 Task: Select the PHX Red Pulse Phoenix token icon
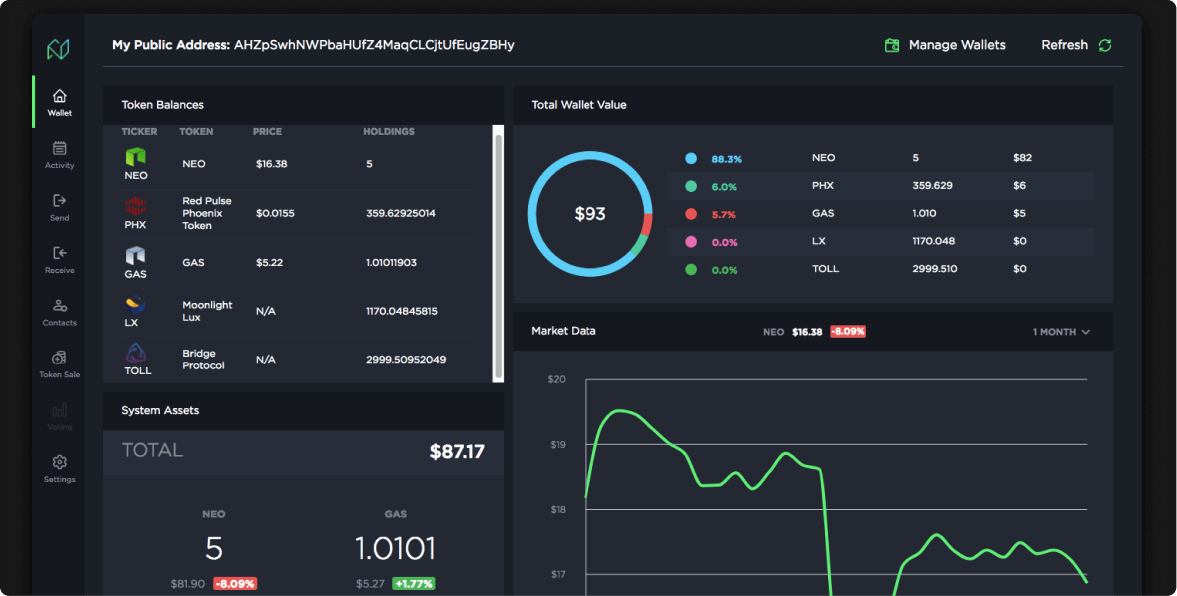tap(135, 207)
